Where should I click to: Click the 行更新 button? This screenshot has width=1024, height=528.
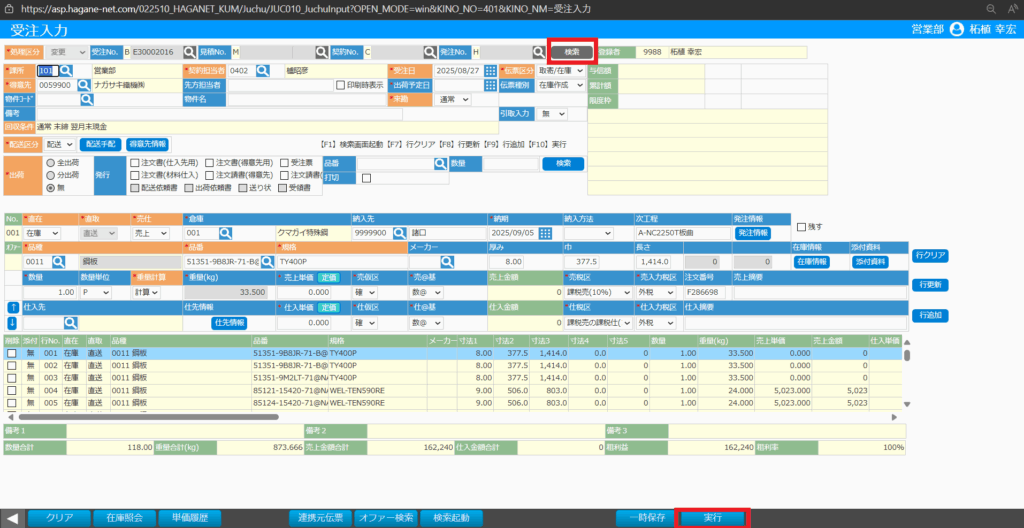coord(930,286)
